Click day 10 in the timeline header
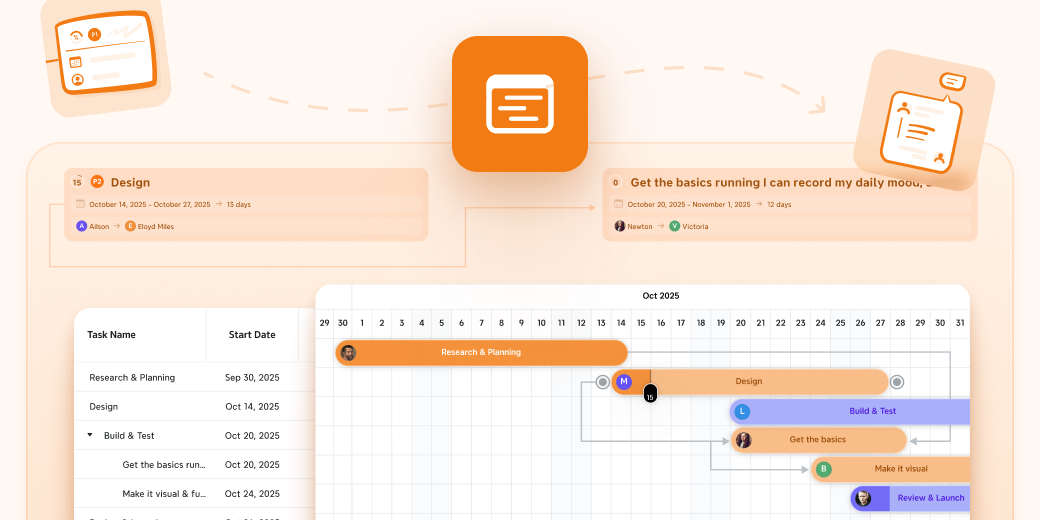The image size is (1040, 520). [541, 323]
